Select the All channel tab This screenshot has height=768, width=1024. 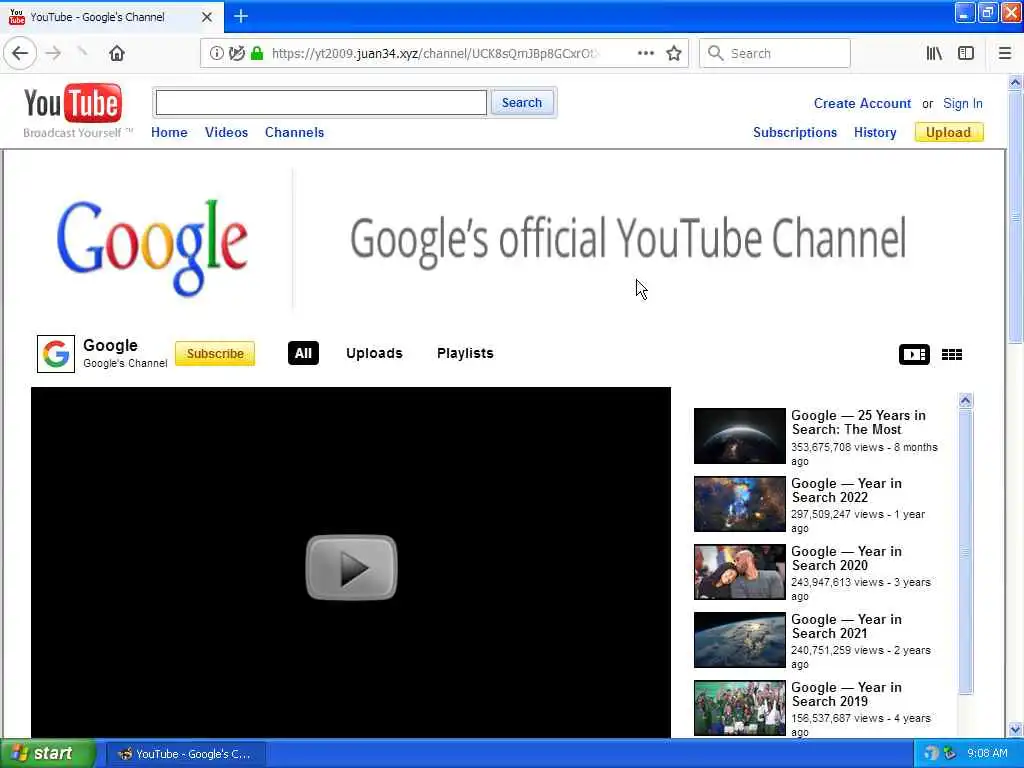click(x=303, y=353)
